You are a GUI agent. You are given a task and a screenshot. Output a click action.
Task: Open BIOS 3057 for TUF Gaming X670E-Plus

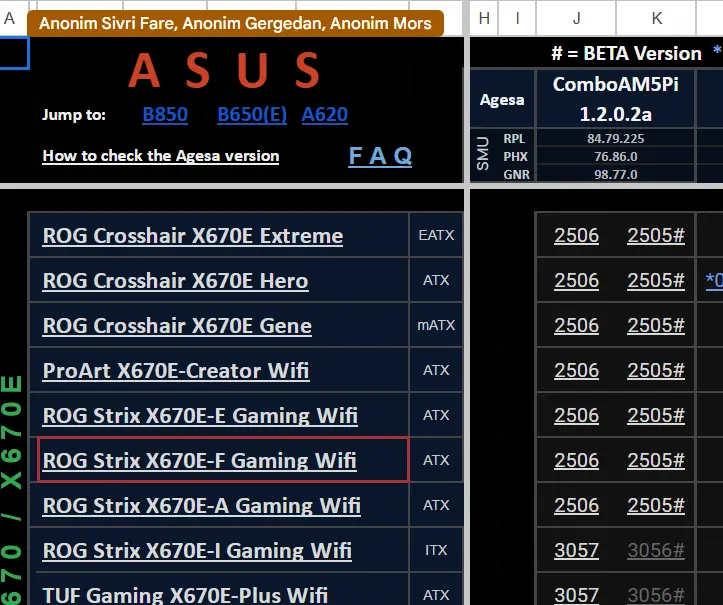pos(576,595)
